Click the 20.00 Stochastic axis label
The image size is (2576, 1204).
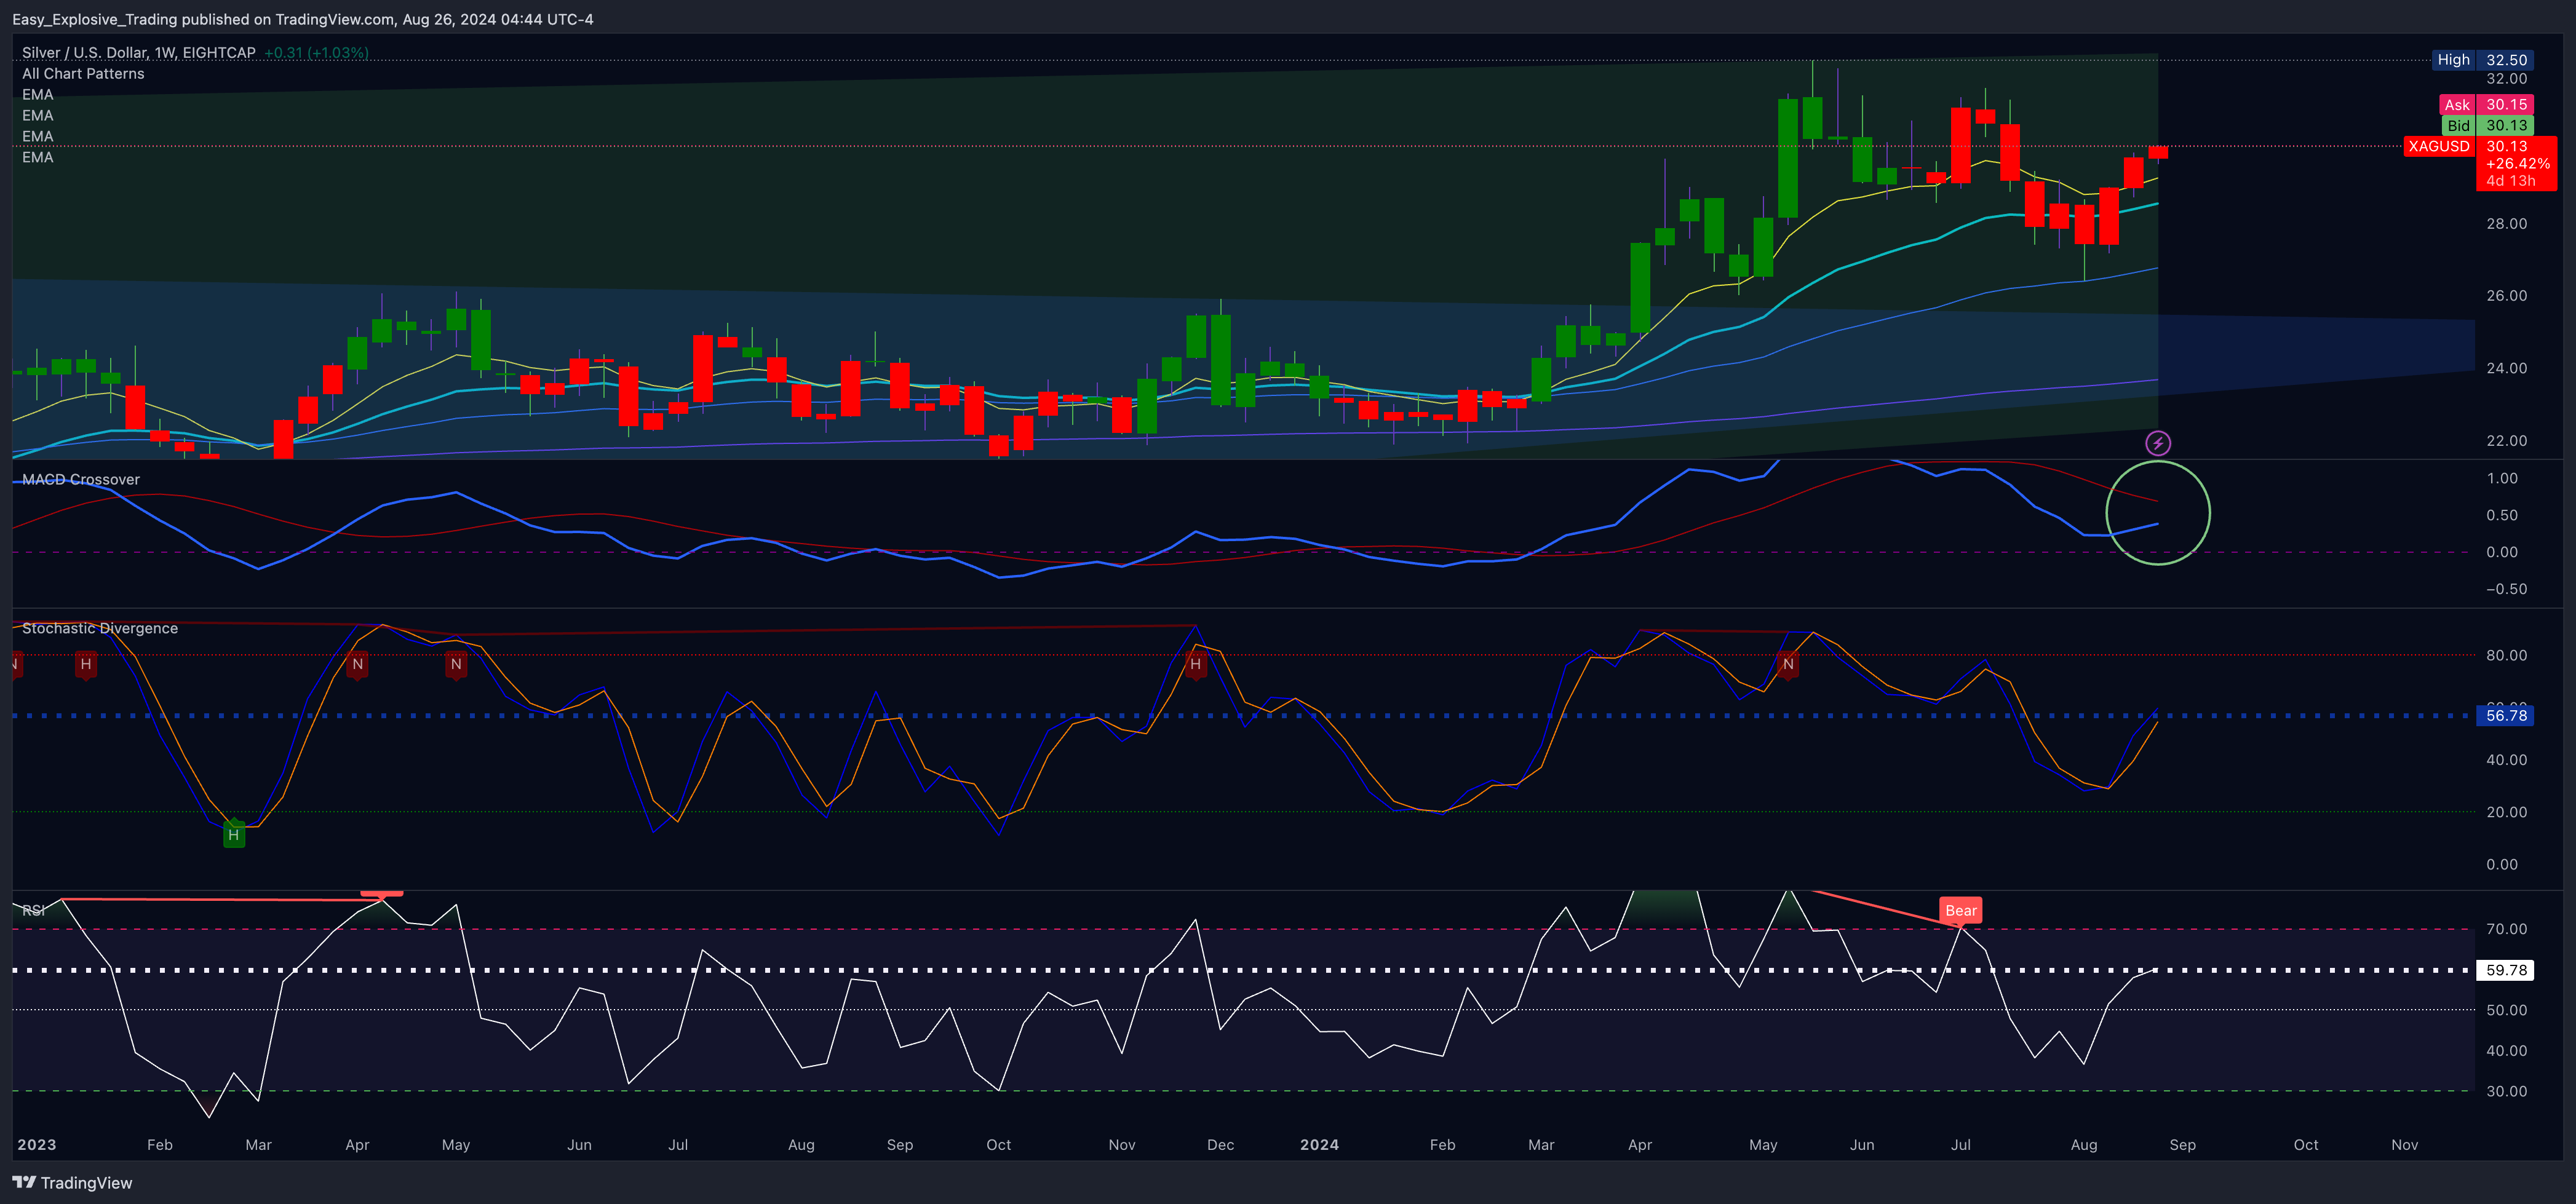pos(2506,812)
